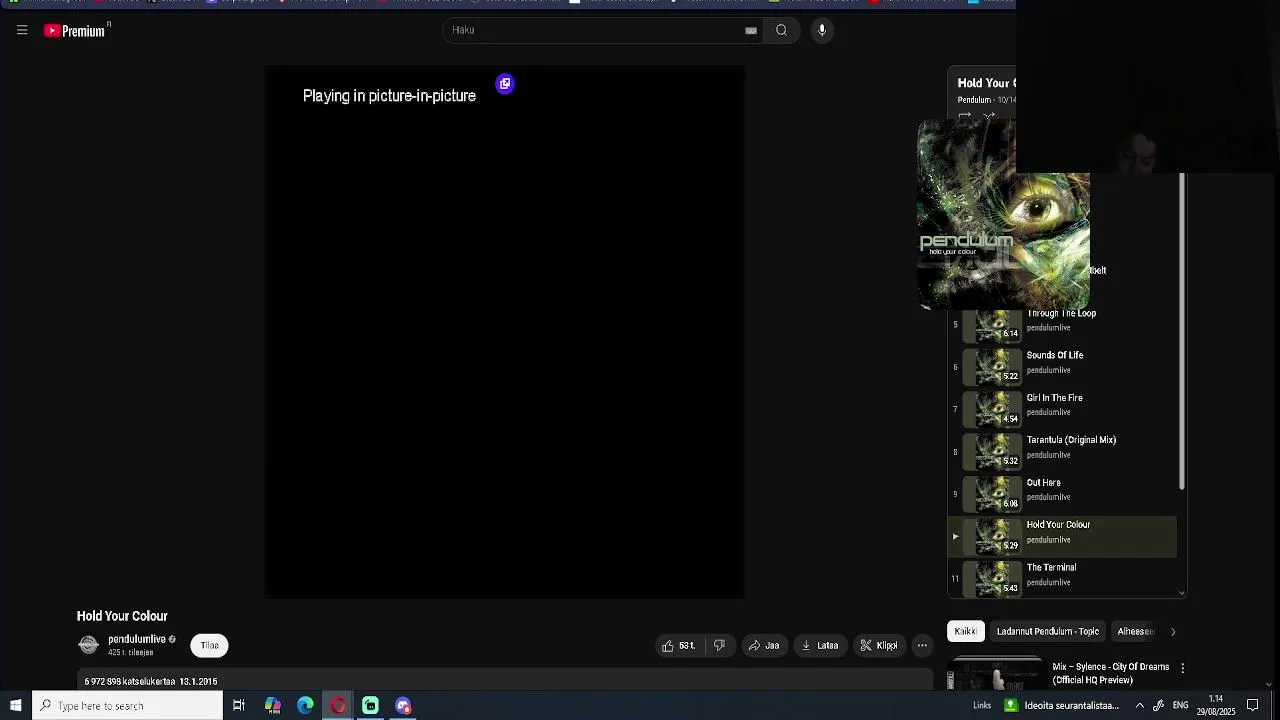Download the video with Lataa

pos(820,646)
